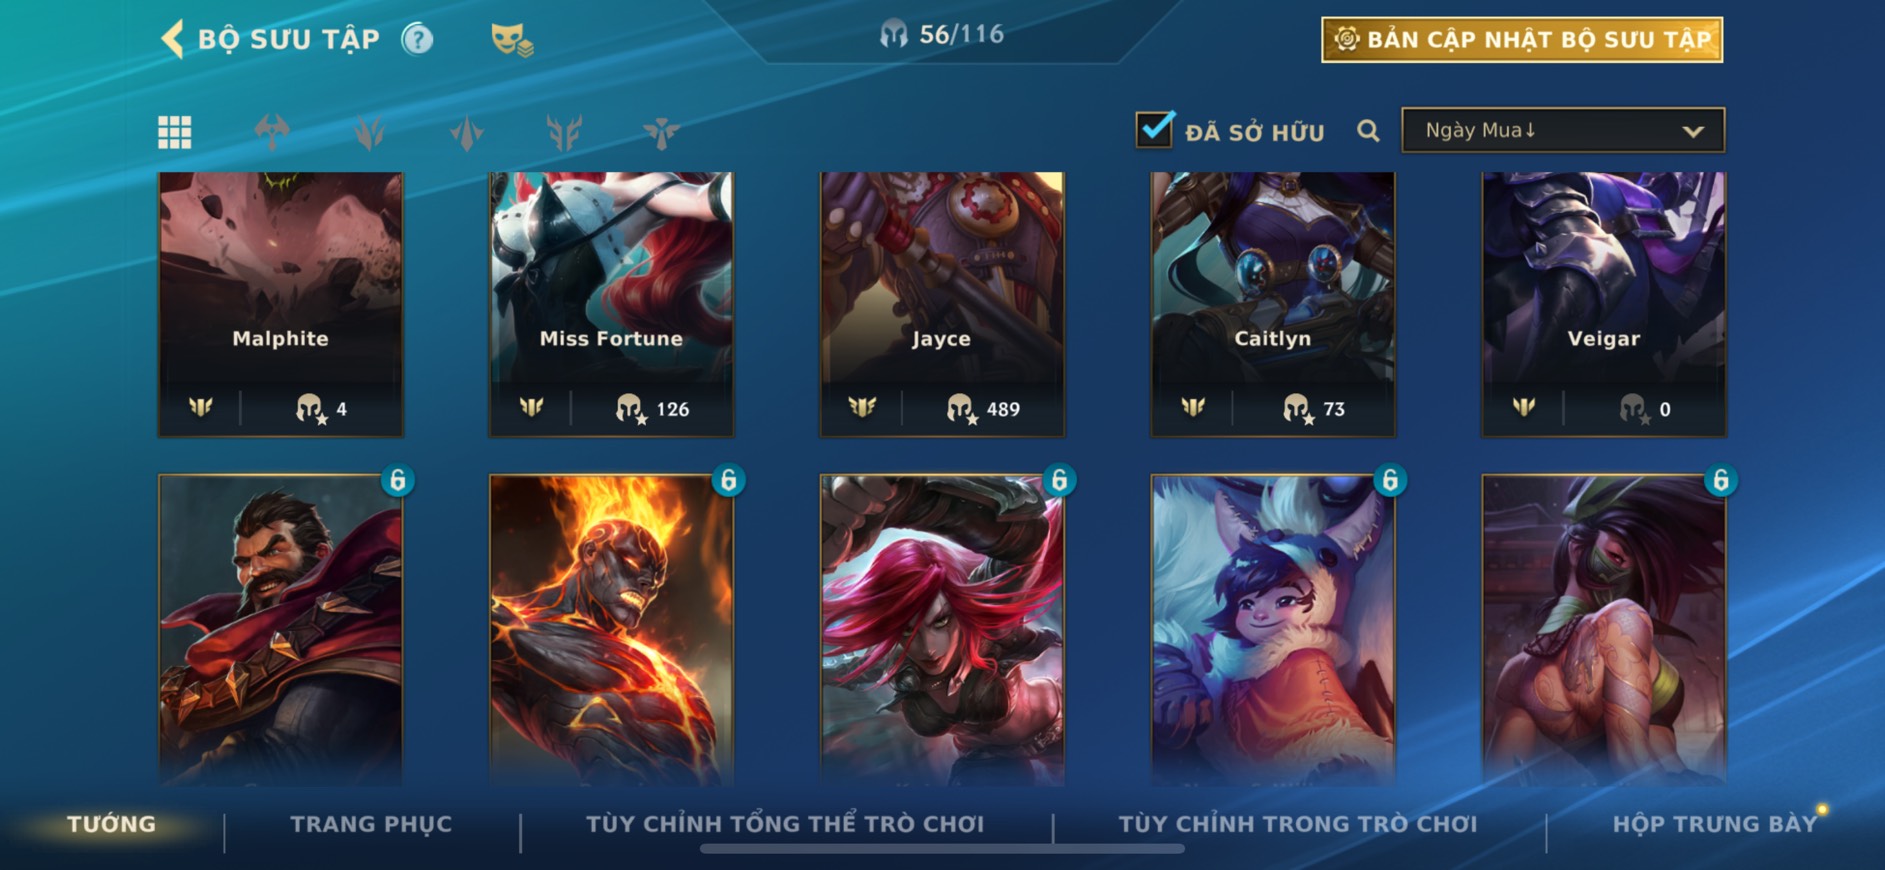Open the help question mark icon

[417, 39]
